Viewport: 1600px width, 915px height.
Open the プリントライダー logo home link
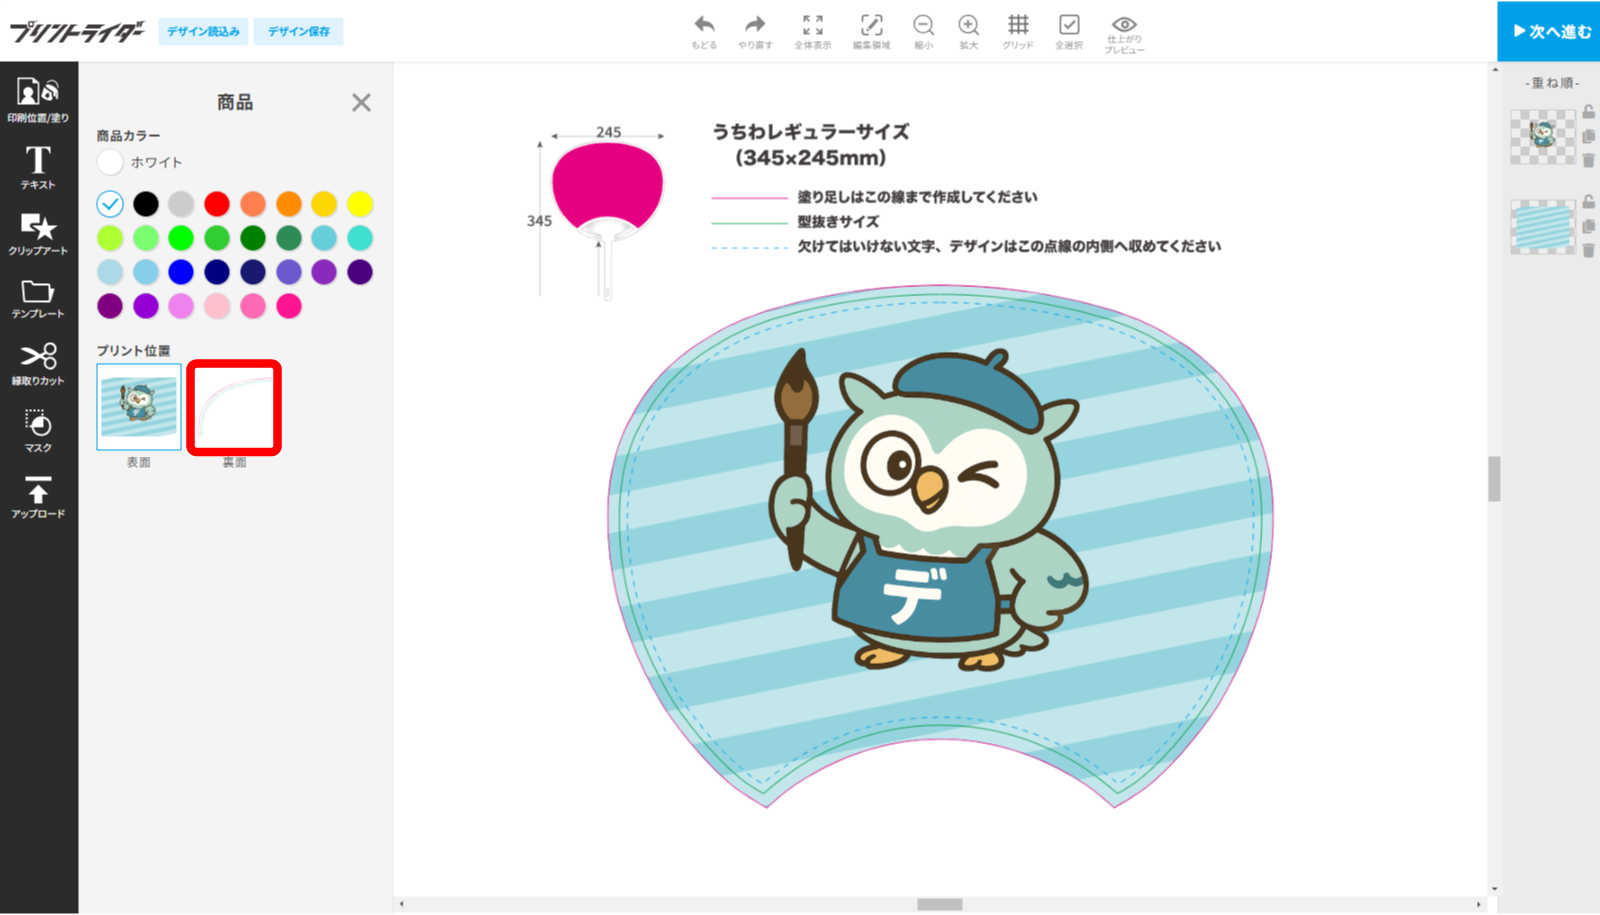tap(76, 31)
